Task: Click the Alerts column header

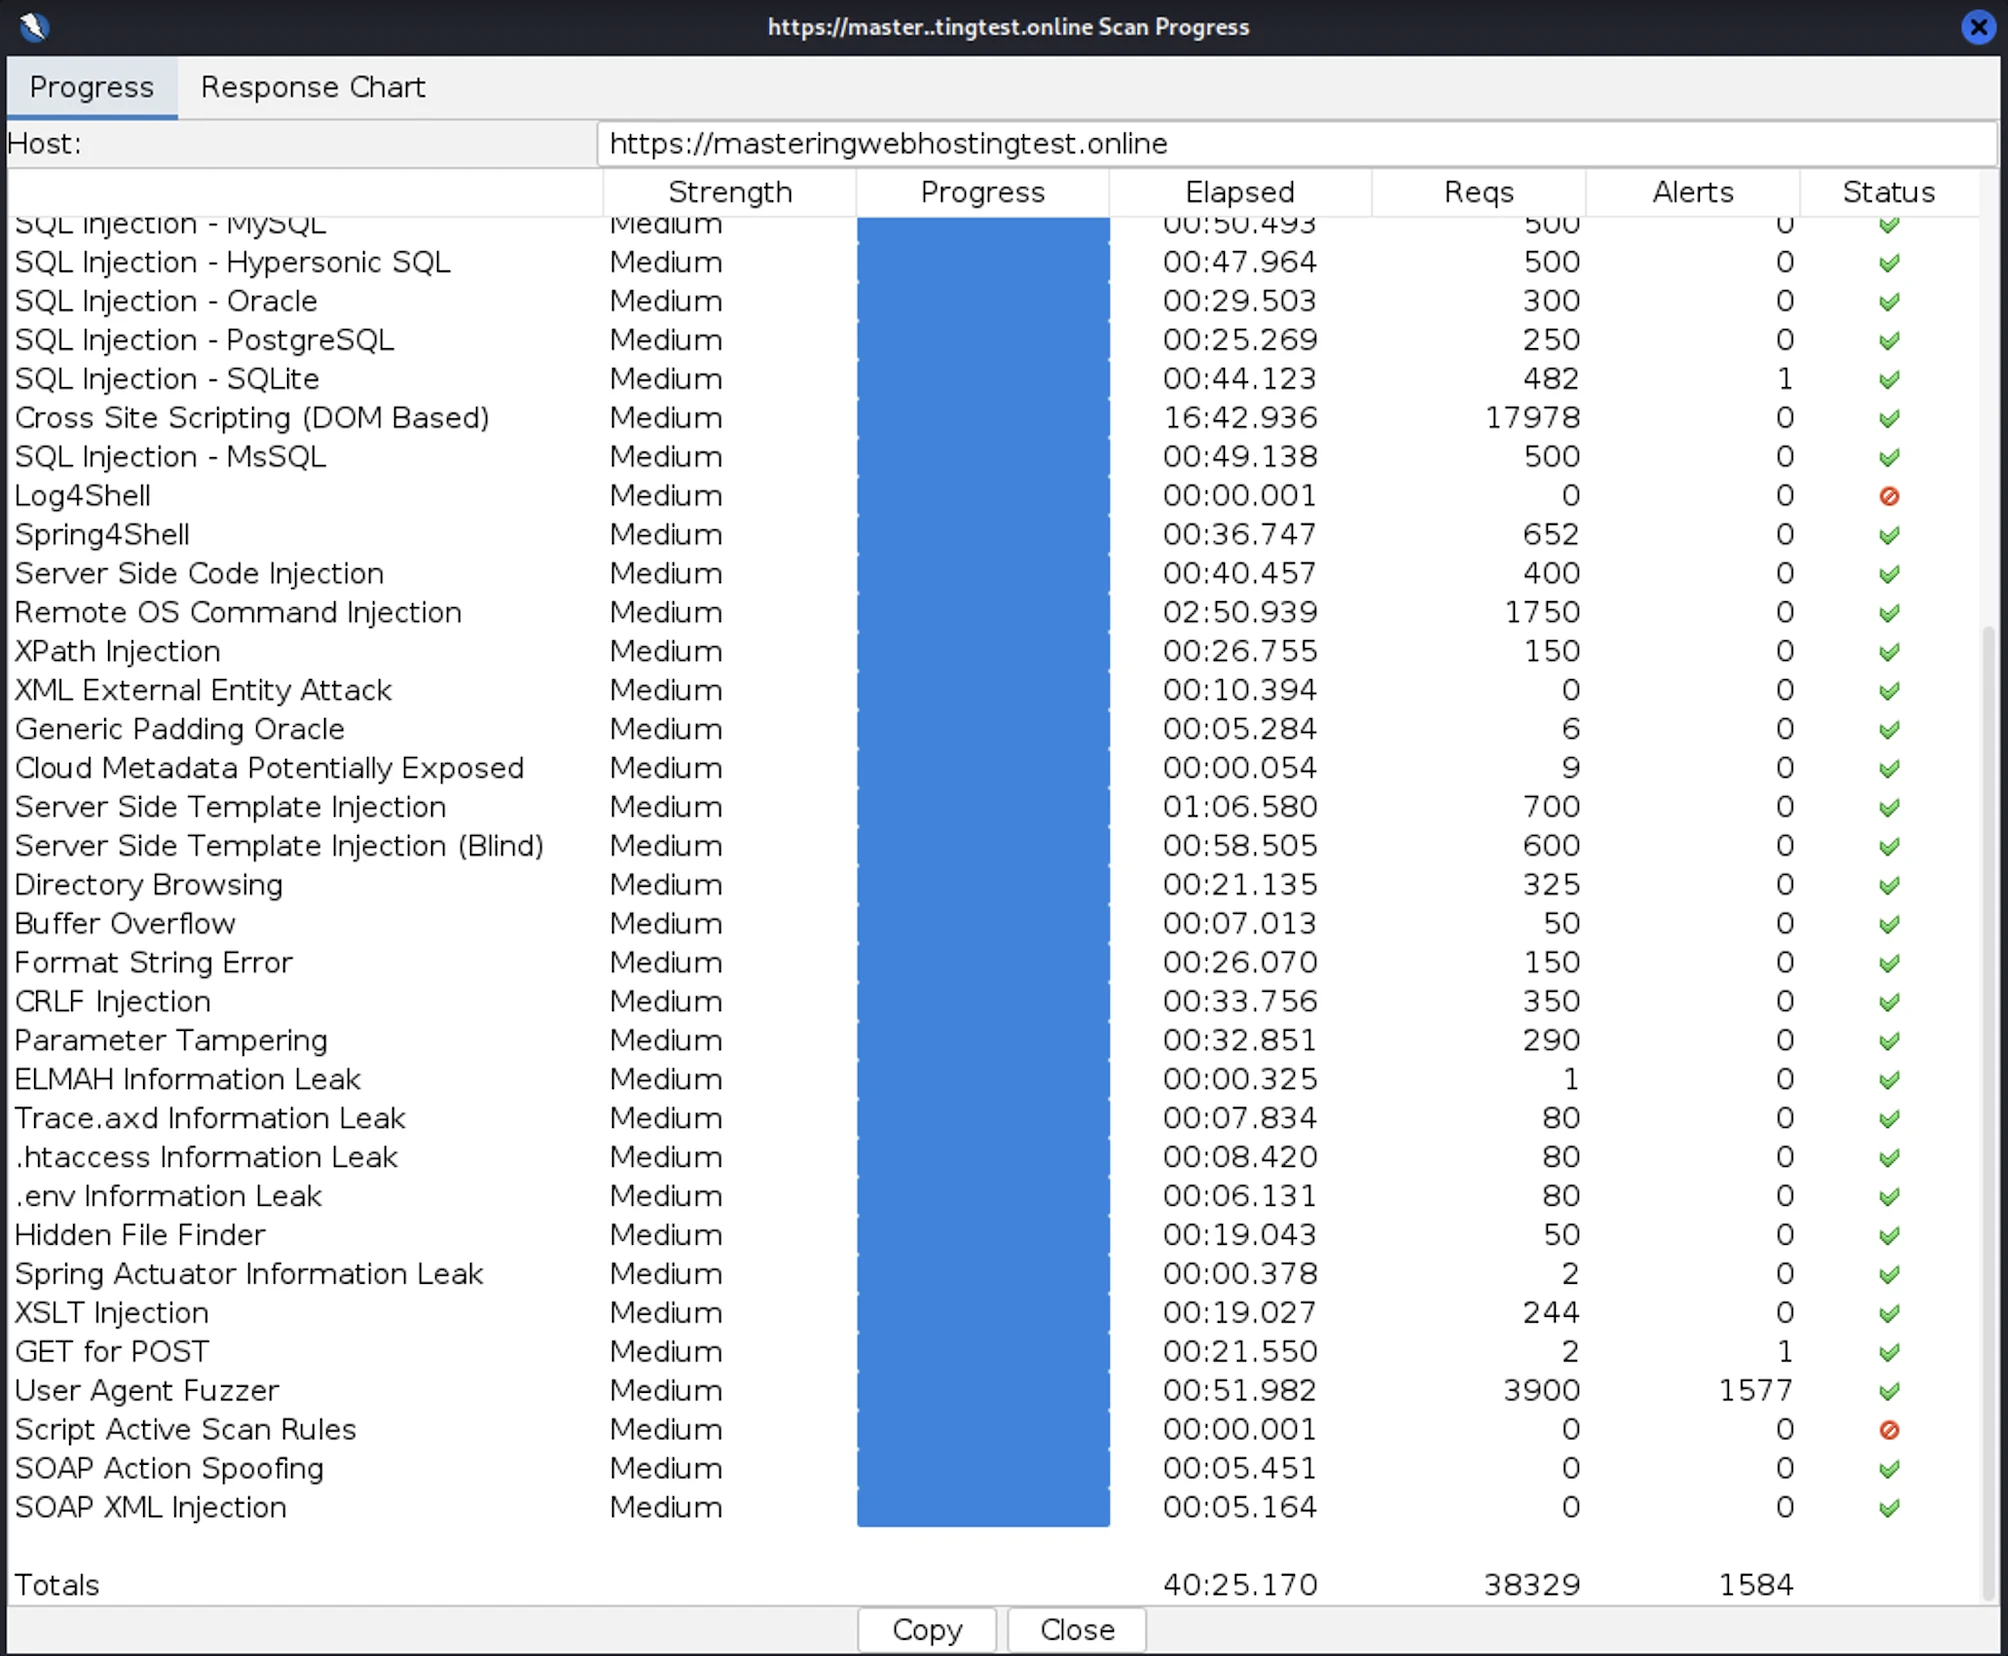Action: (1692, 192)
